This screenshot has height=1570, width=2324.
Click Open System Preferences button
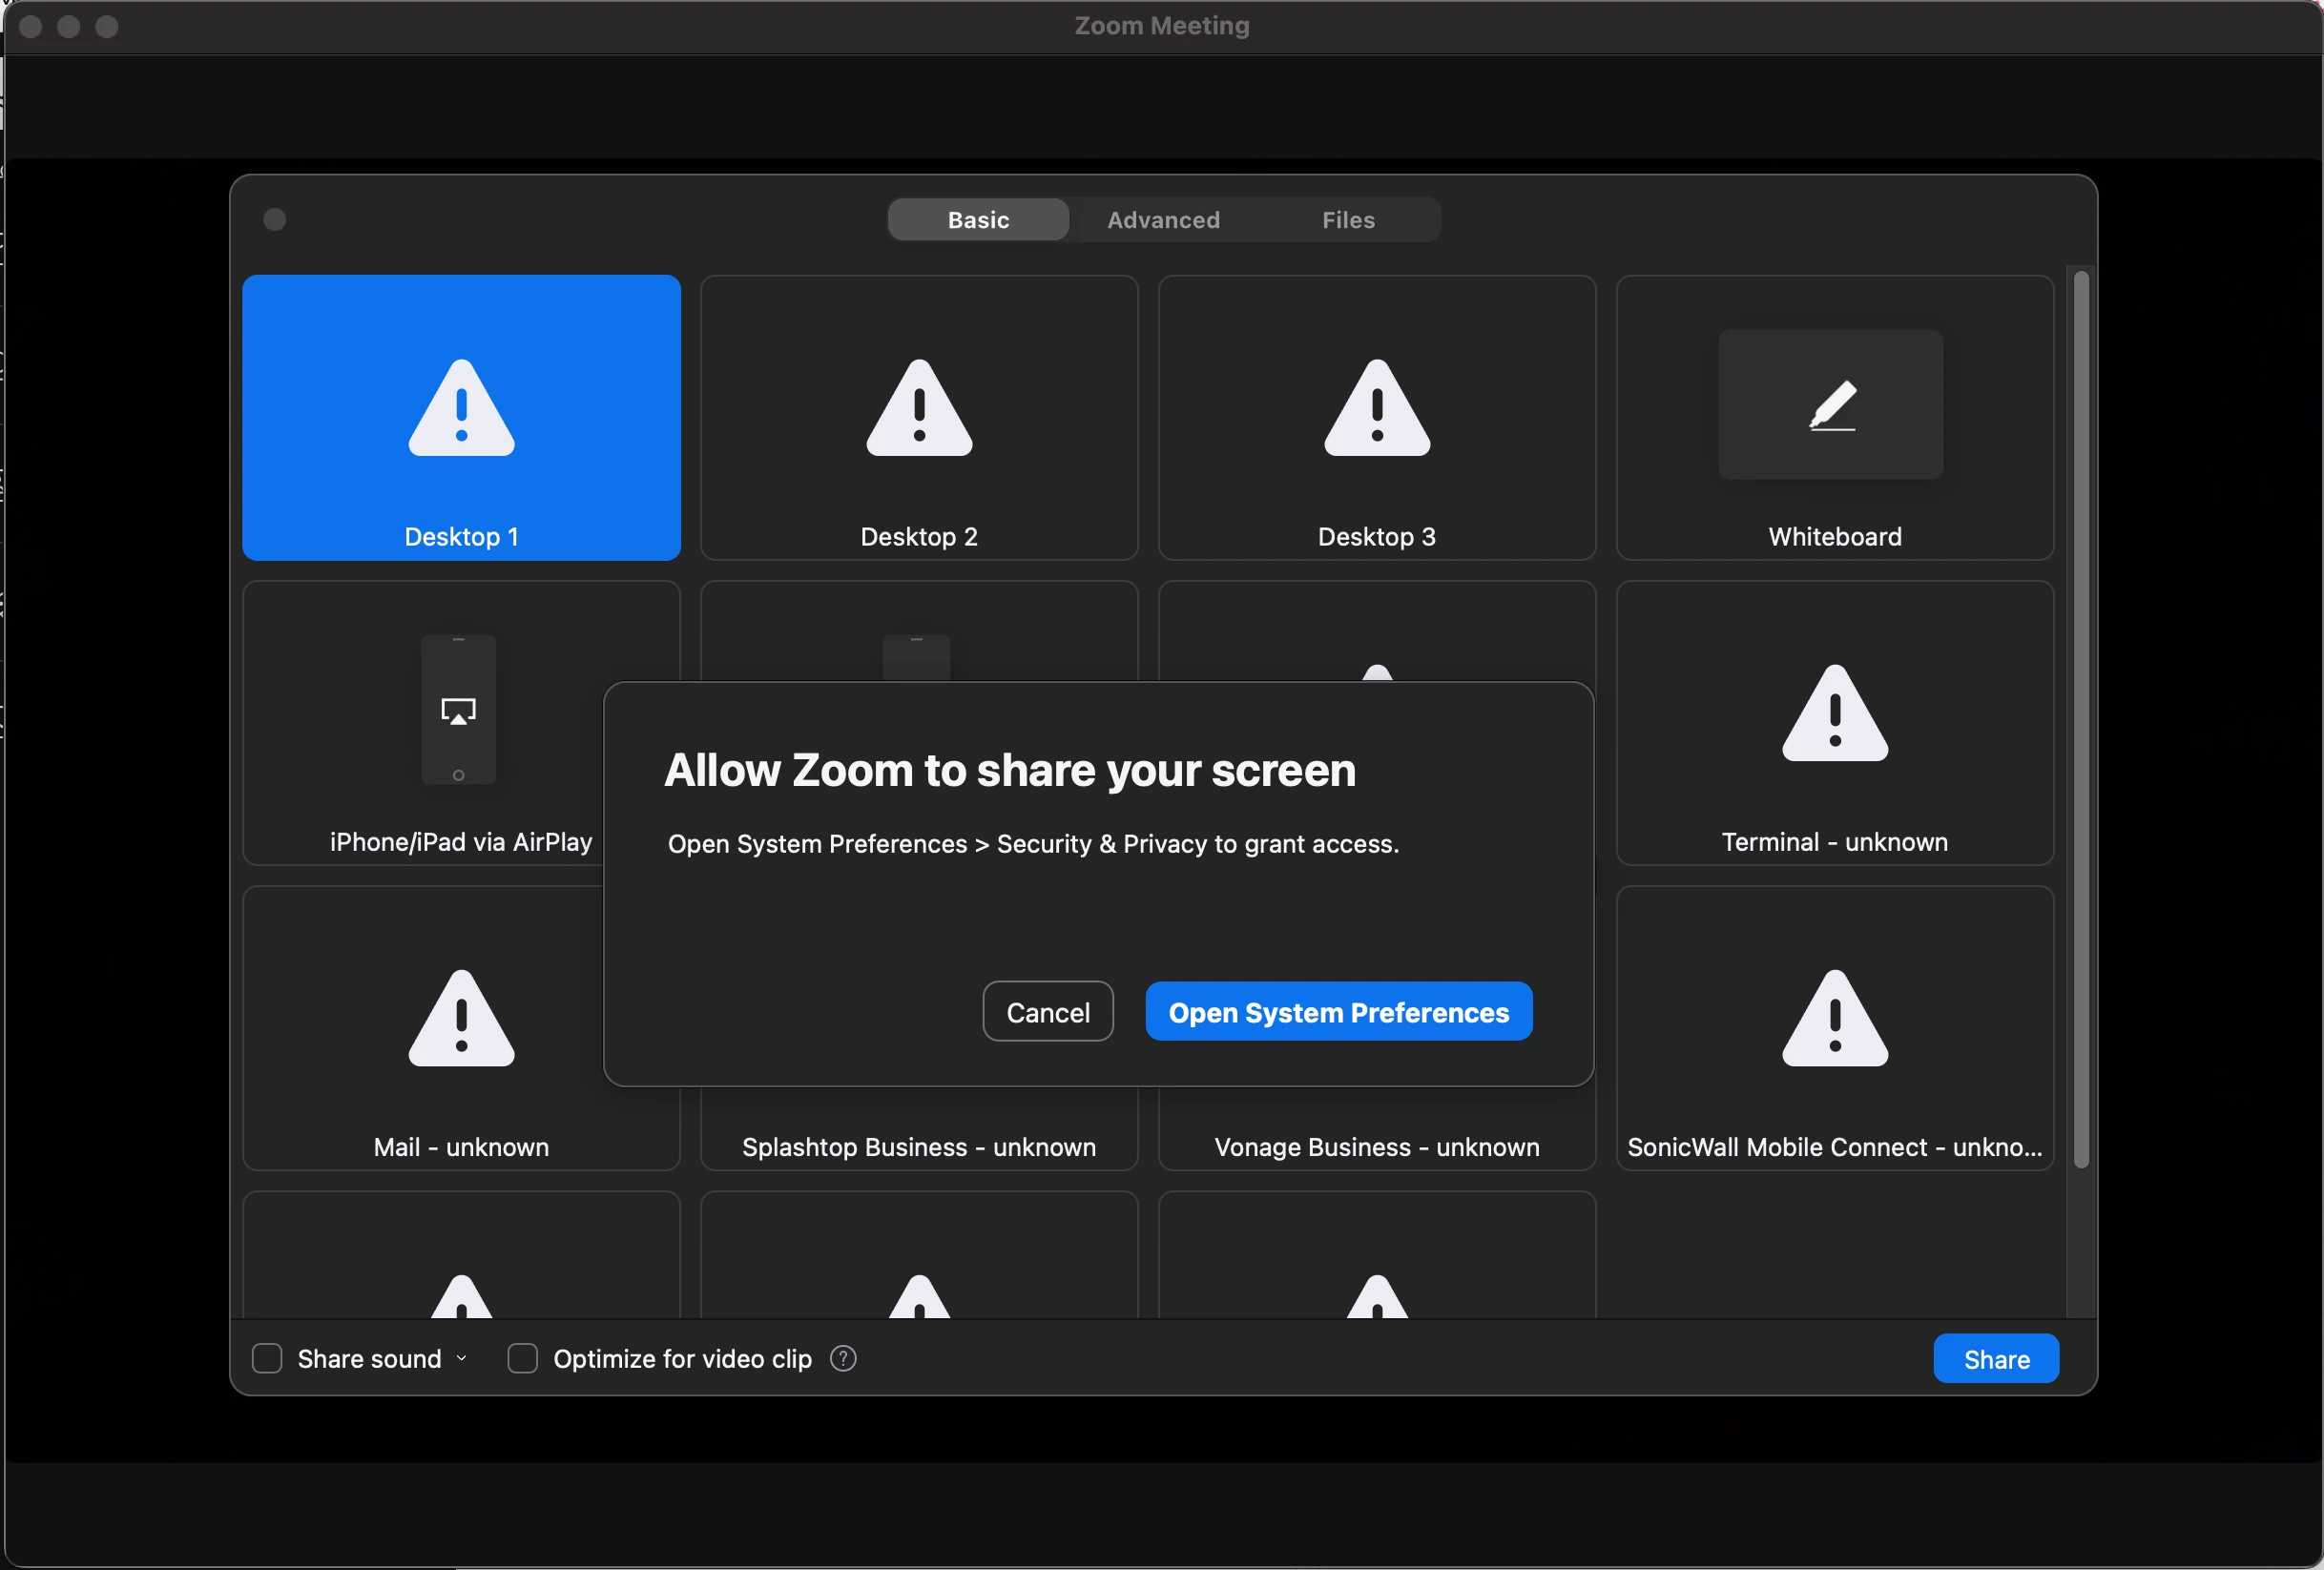point(1338,1012)
